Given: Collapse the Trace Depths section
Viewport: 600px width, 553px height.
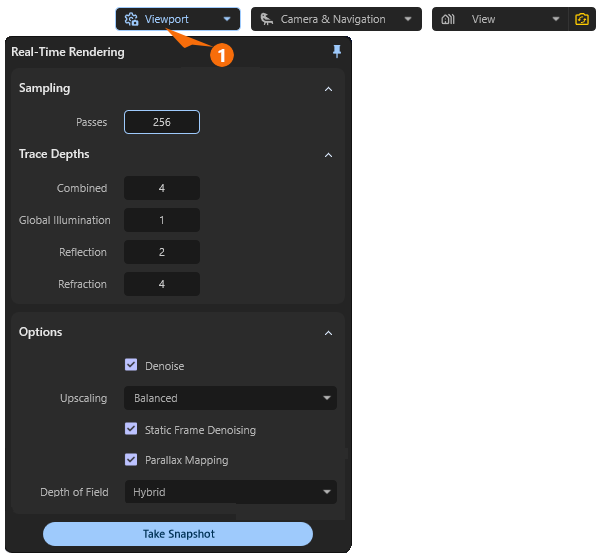Looking at the screenshot, I should [x=328, y=155].
